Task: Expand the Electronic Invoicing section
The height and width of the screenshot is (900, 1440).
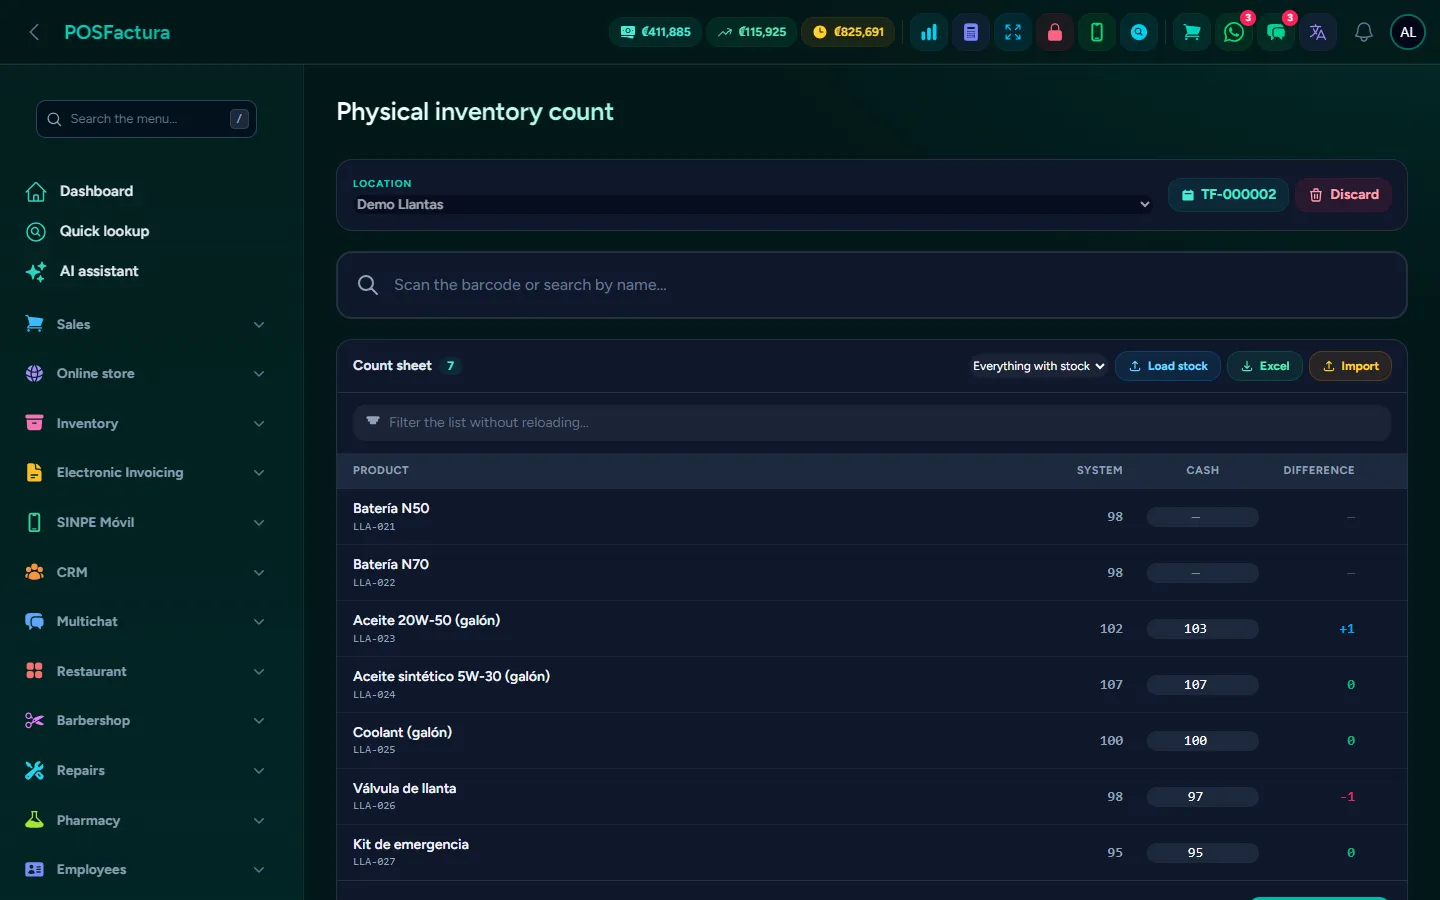Action: [146, 472]
